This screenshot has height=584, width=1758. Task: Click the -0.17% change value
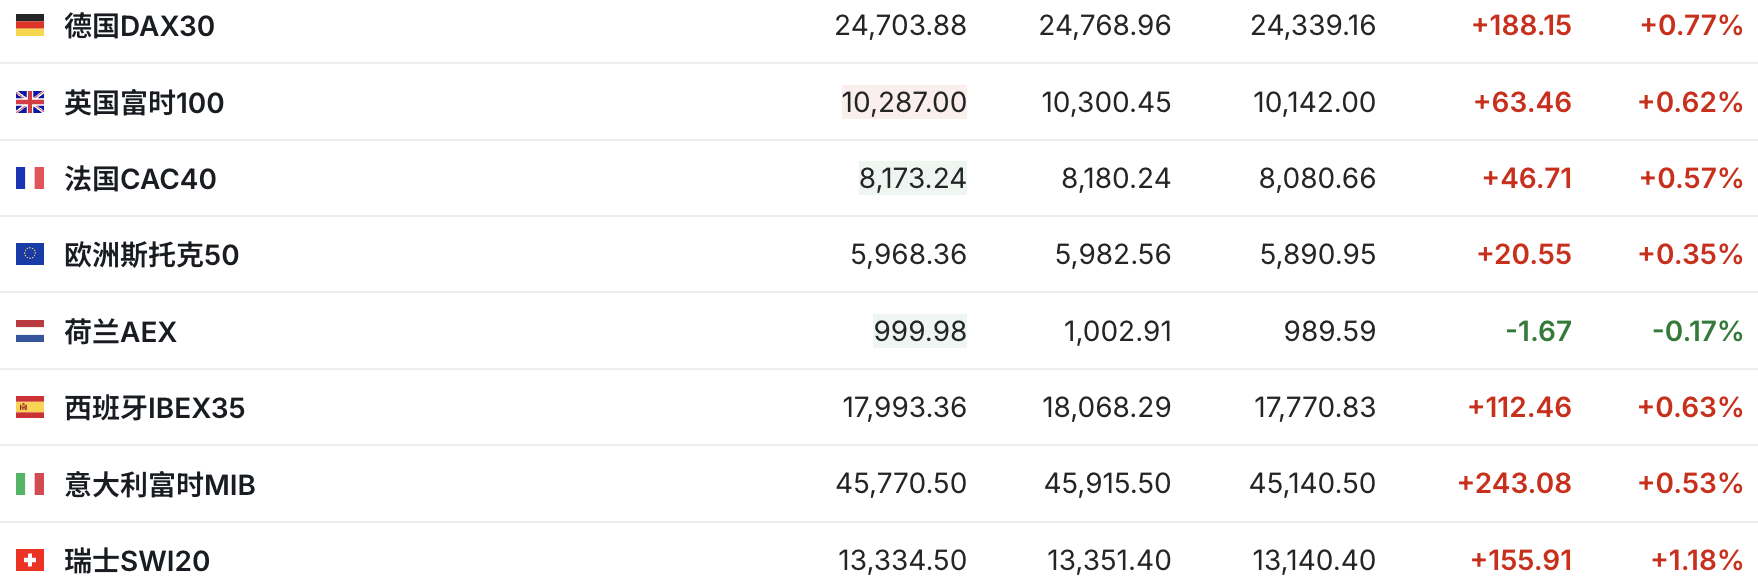coord(1697,331)
